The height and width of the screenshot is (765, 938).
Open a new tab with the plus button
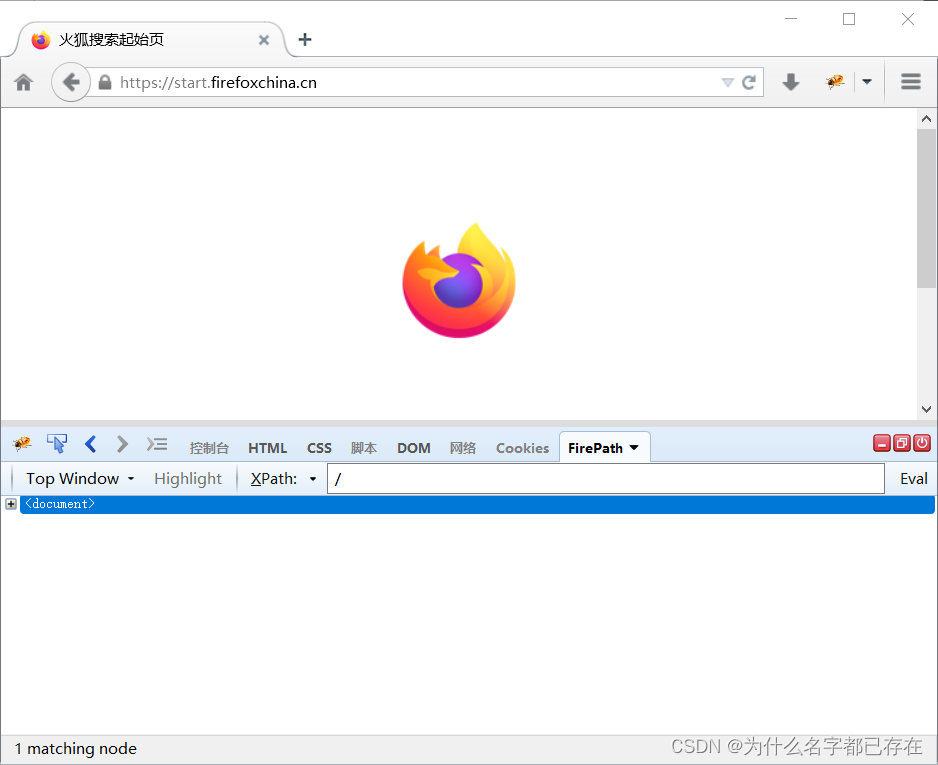pyautogui.click(x=304, y=39)
